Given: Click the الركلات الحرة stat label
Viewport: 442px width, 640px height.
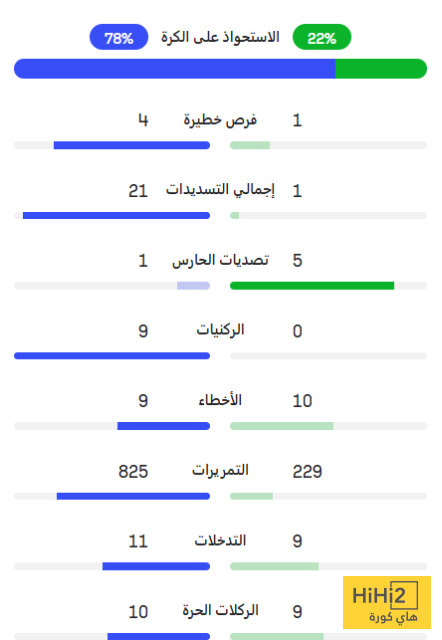Looking at the screenshot, I should [220, 611].
